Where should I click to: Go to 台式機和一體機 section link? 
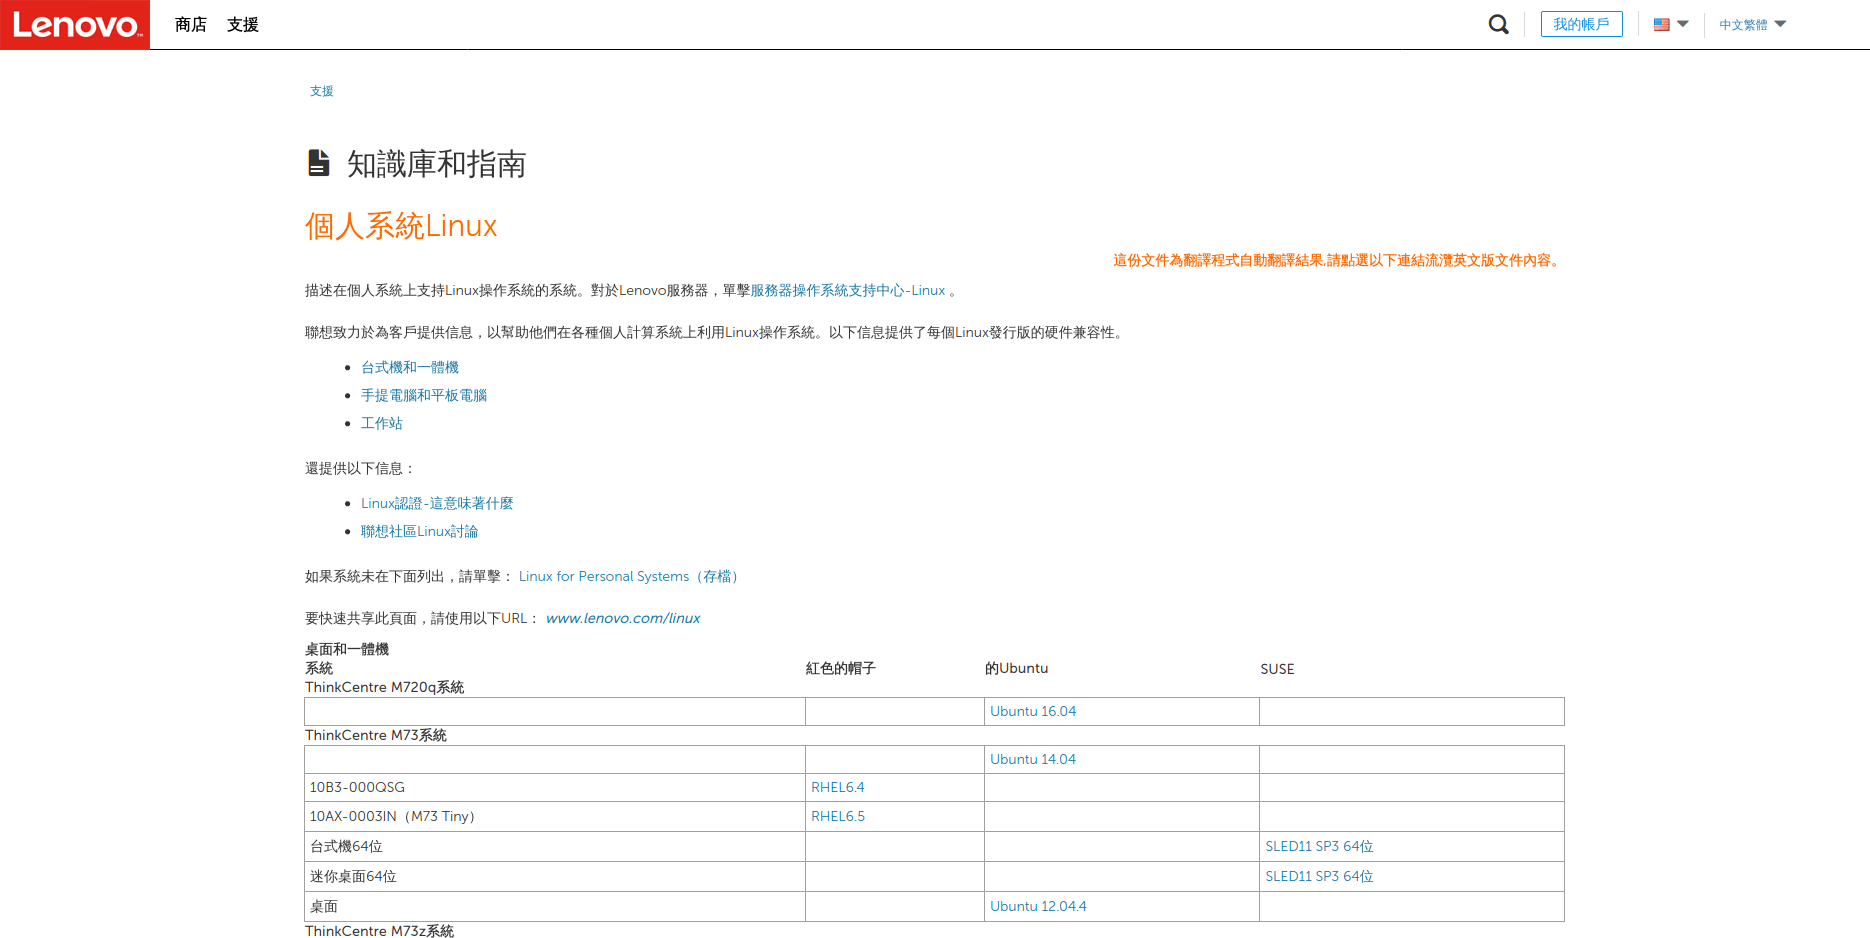(410, 367)
